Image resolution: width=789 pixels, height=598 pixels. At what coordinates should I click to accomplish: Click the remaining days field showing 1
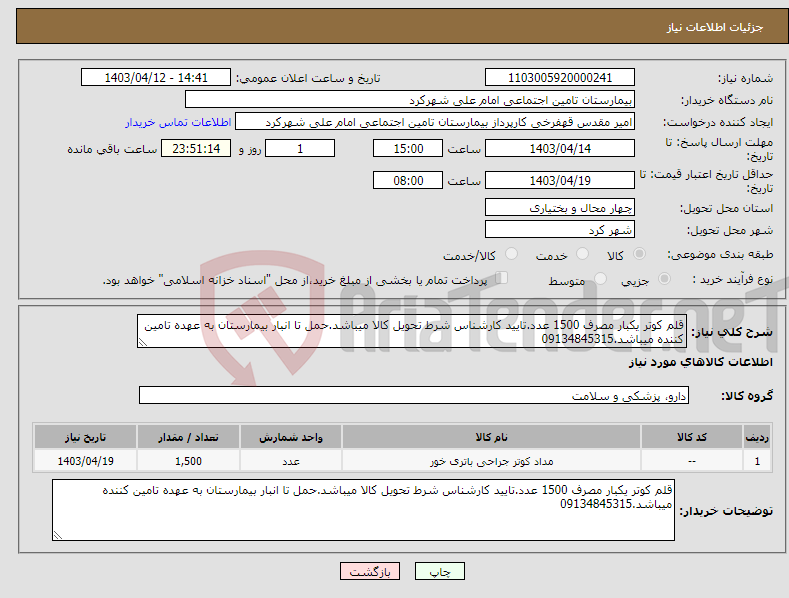pos(300,148)
